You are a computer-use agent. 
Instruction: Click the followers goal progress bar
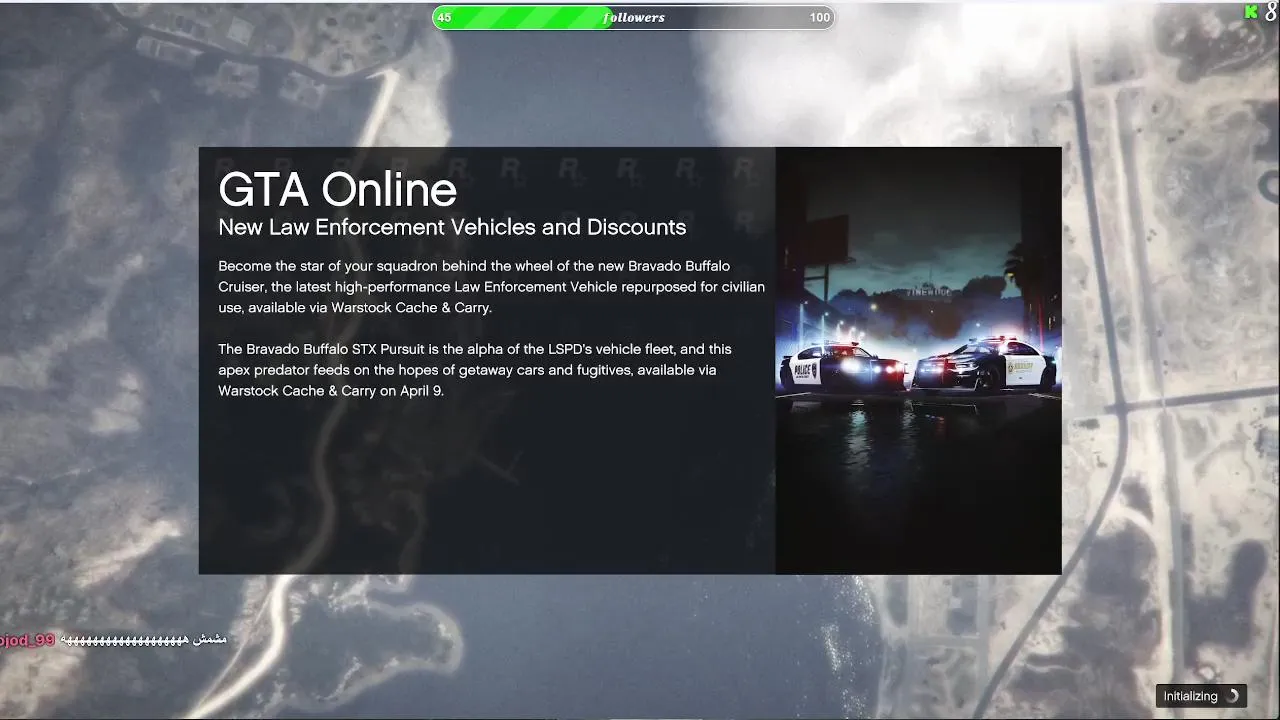point(633,17)
